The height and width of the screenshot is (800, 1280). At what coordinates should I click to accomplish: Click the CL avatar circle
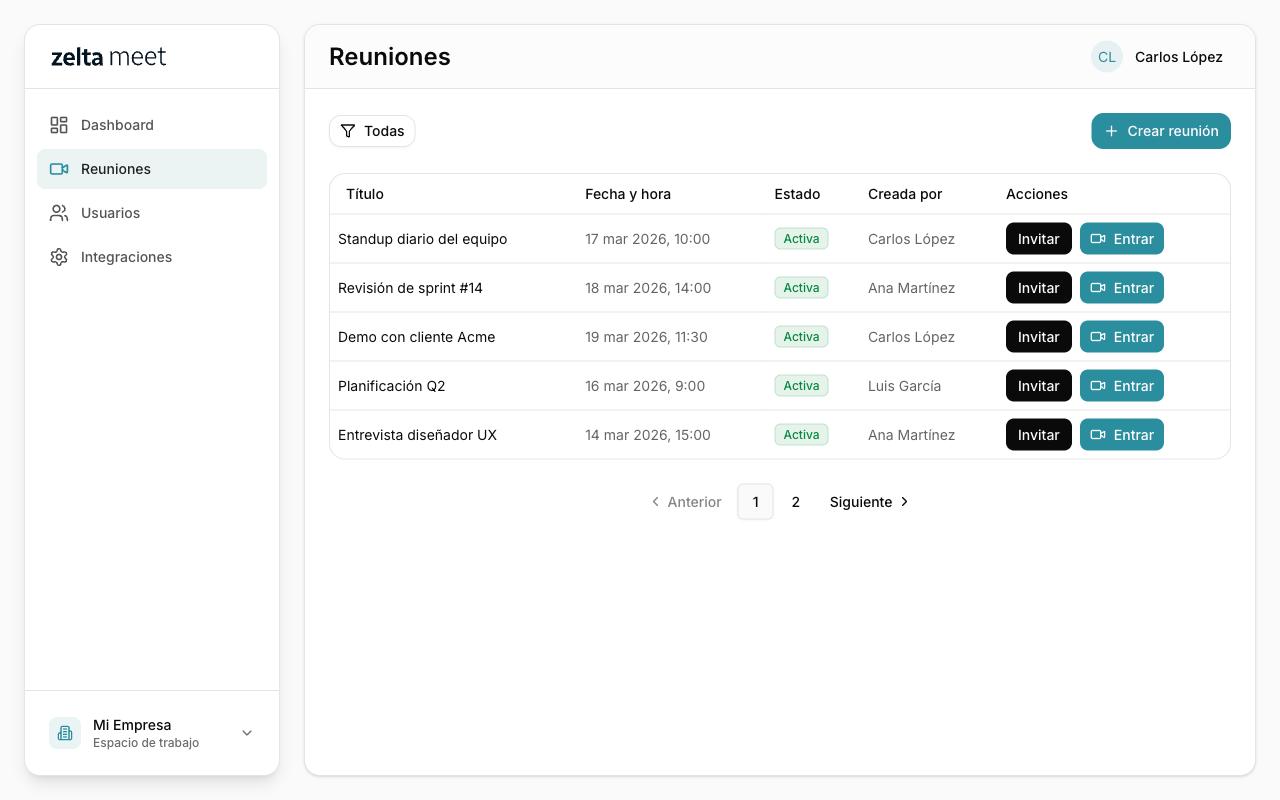point(1106,57)
